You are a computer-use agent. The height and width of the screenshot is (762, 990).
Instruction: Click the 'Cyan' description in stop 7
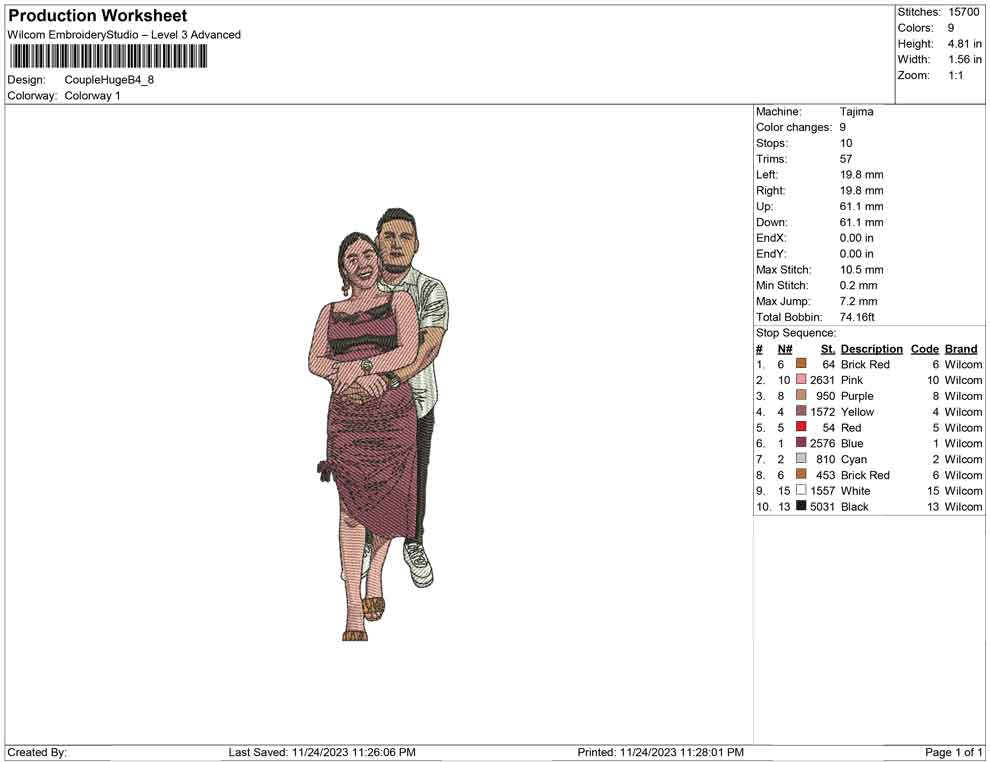(854, 459)
